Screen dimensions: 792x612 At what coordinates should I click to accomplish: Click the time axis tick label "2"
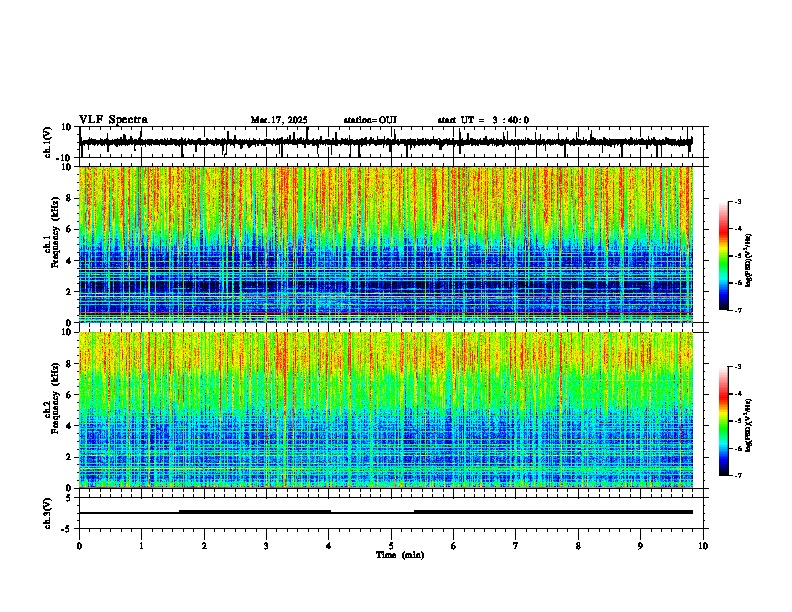click(204, 546)
